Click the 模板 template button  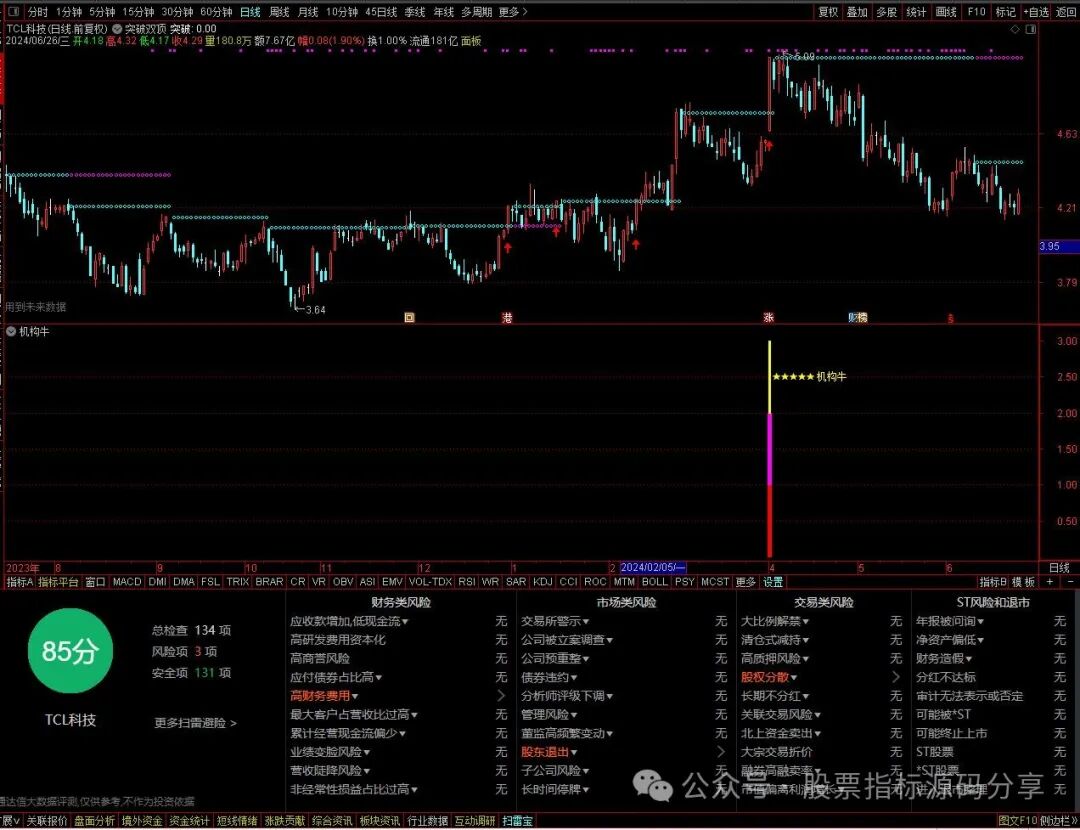tap(1024, 582)
